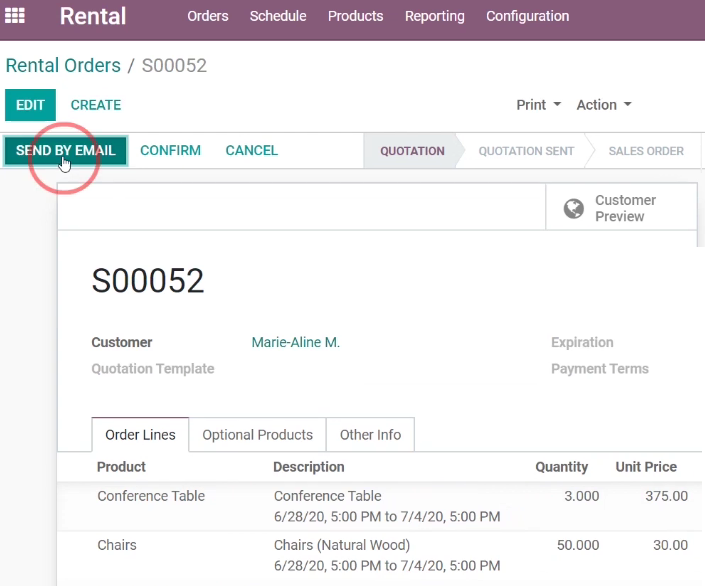The width and height of the screenshot is (705, 586).
Task: Open the Reporting menu
Action: pyautogui.click(x=434, y=16)
